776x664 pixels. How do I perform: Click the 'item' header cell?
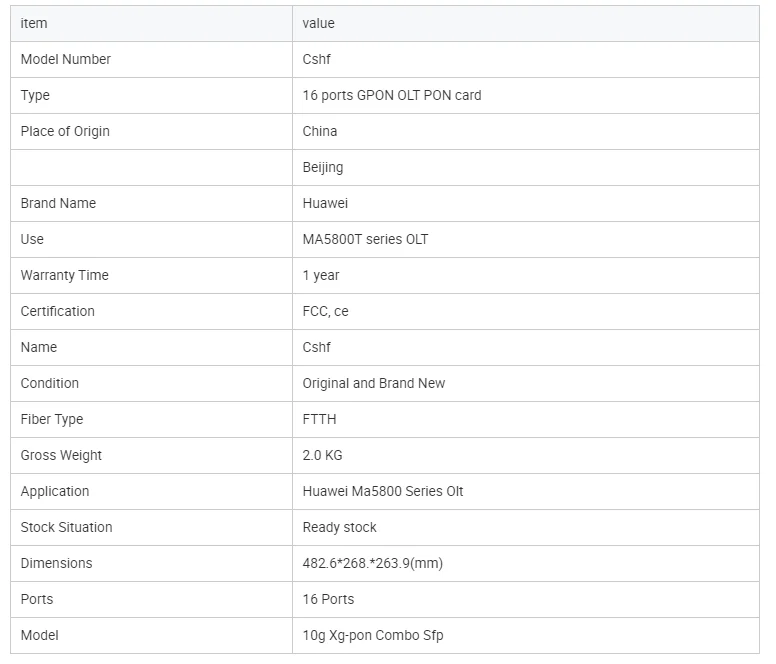click(x=34, y=23)
